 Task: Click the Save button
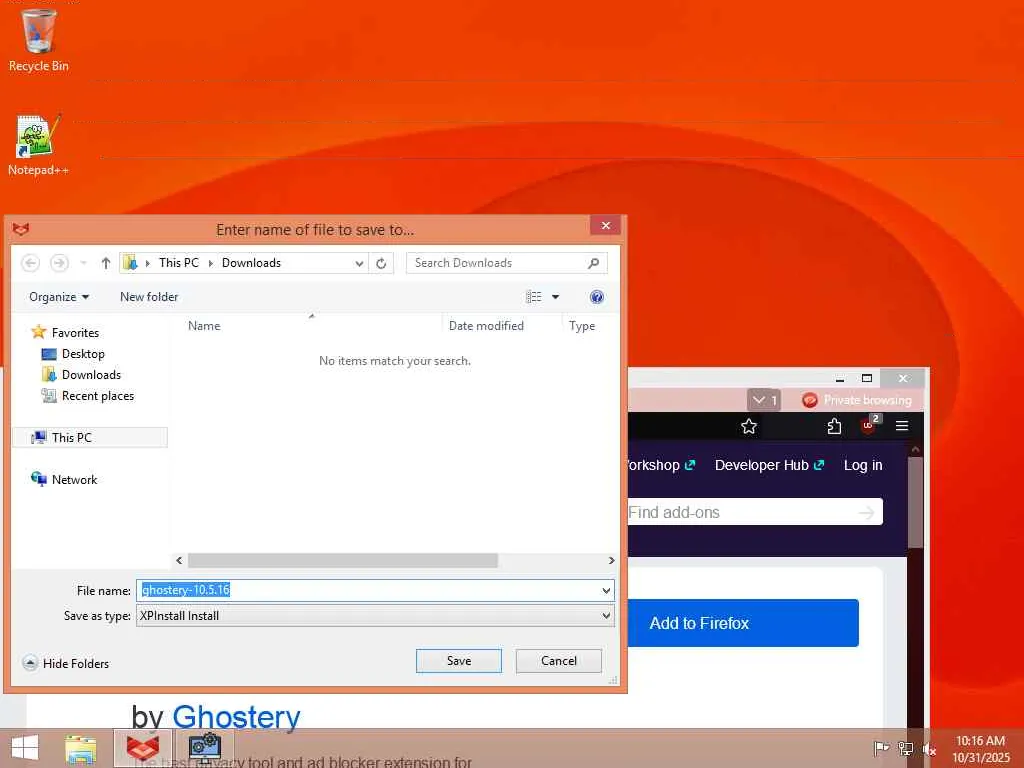pos(459,661)
